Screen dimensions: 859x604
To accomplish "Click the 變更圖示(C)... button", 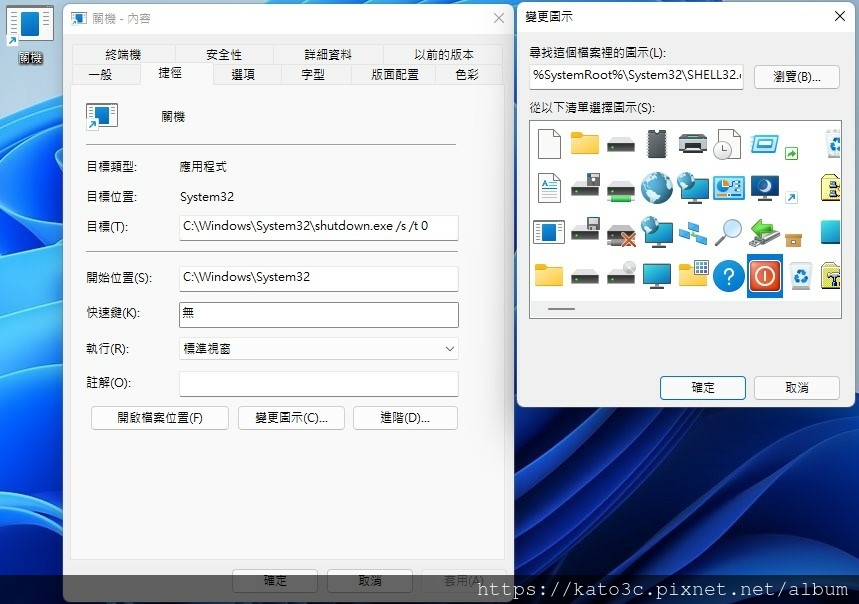I will 291,418.
